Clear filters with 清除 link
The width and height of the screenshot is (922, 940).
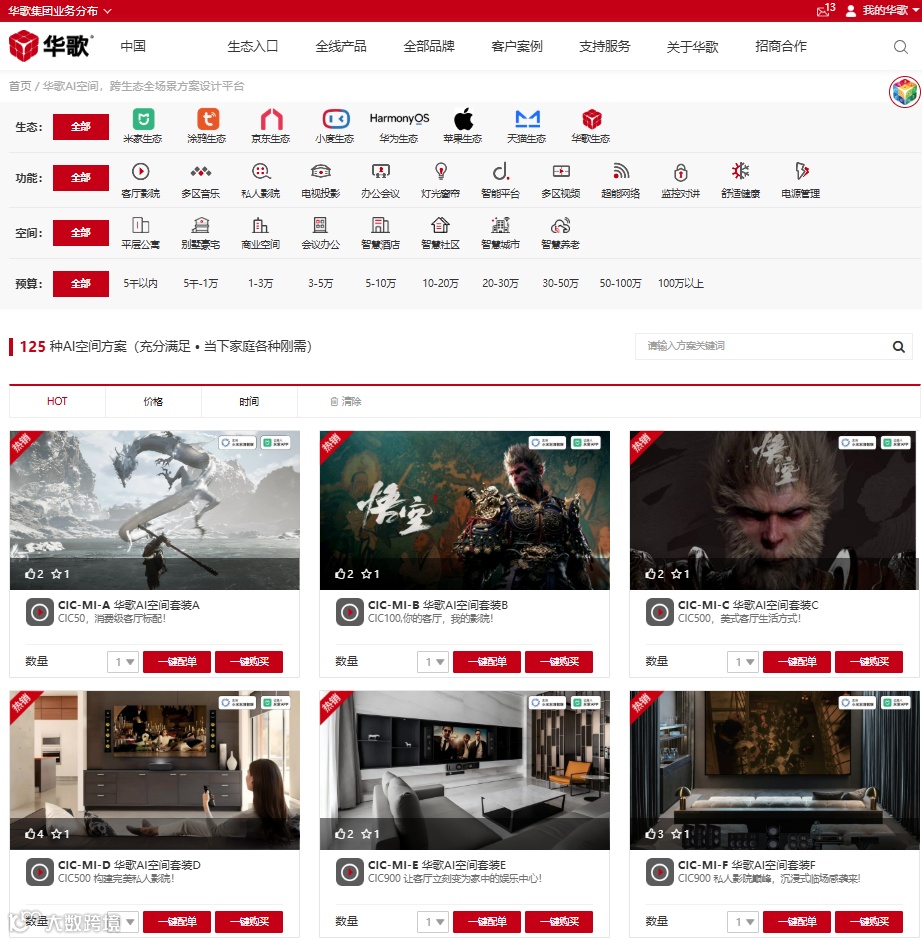click(346, 402)
